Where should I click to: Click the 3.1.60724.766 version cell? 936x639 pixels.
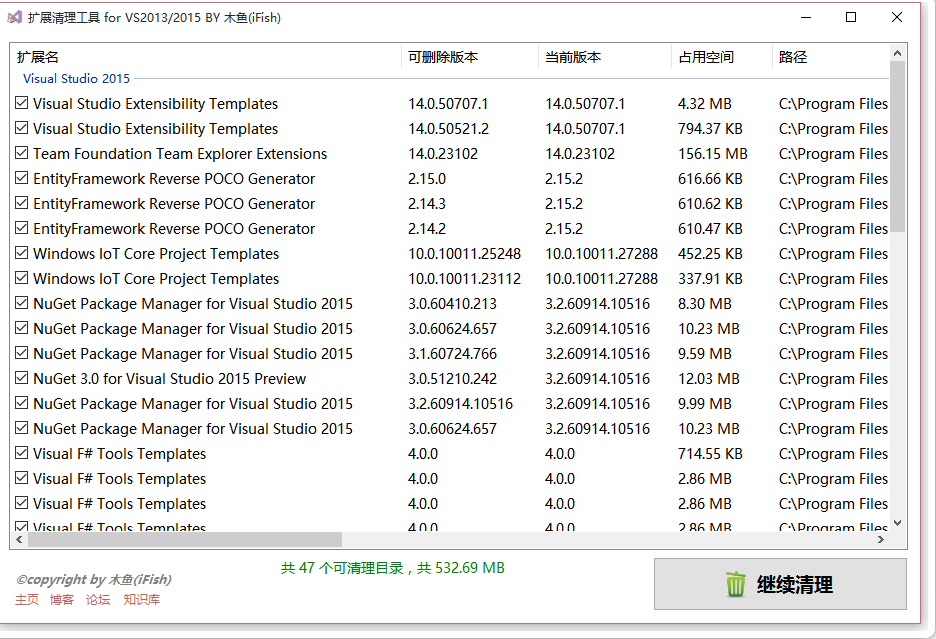tap(452, 354)
